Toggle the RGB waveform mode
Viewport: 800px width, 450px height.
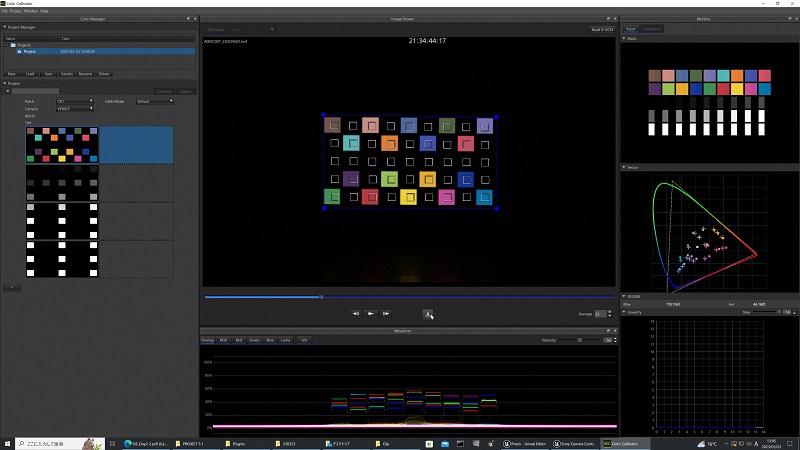(x=224, y=340)
